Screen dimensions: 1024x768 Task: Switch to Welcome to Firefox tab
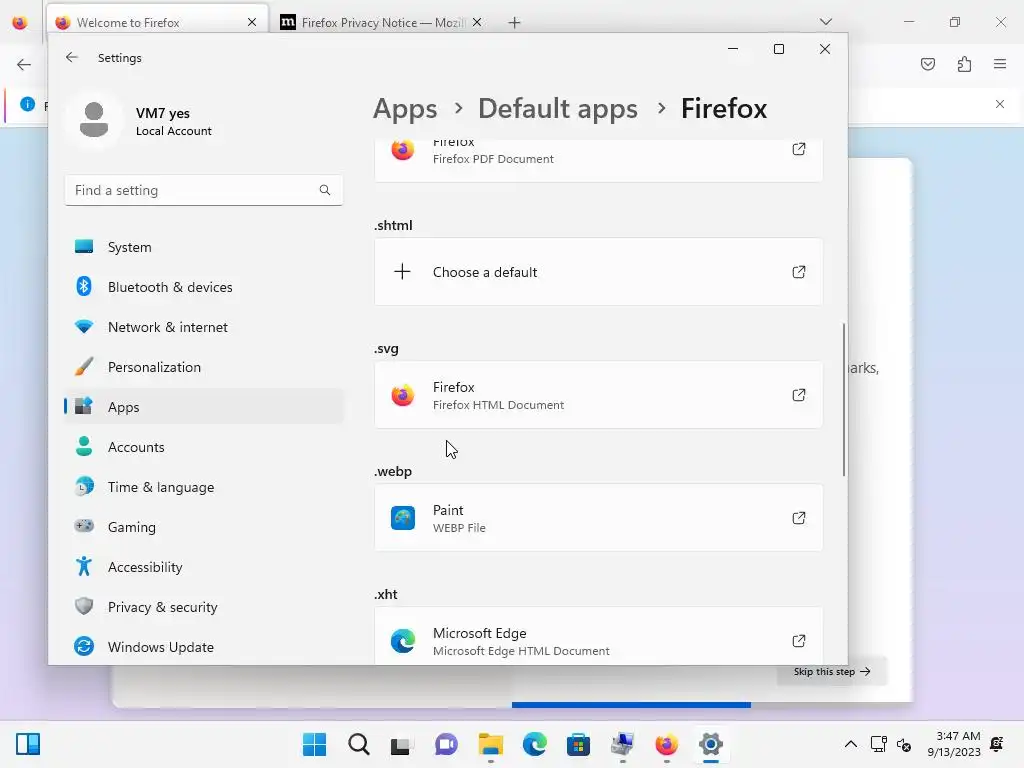coord(157,23)
